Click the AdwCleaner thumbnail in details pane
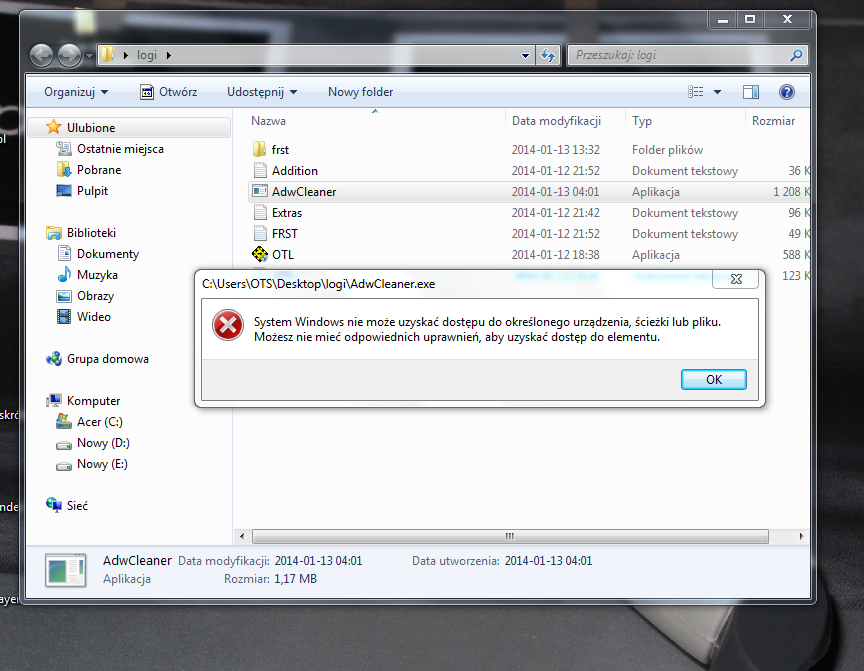Screen dimensions: 864x671 [66, 570]
